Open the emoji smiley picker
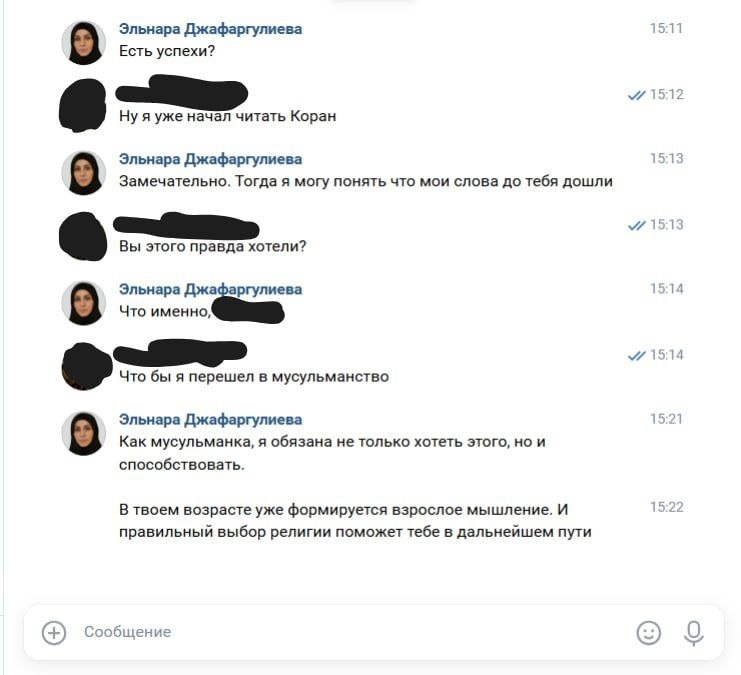741x675 pixels. (x=648, y=632)
